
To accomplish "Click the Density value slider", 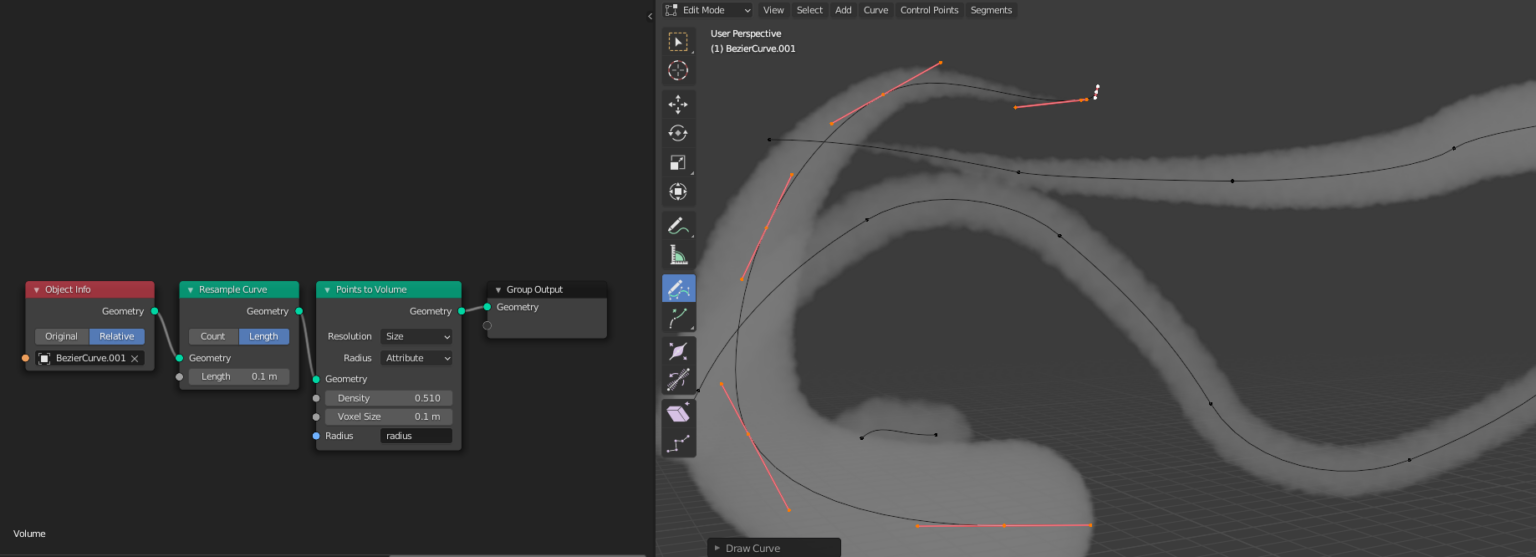I will coord(388,398).
